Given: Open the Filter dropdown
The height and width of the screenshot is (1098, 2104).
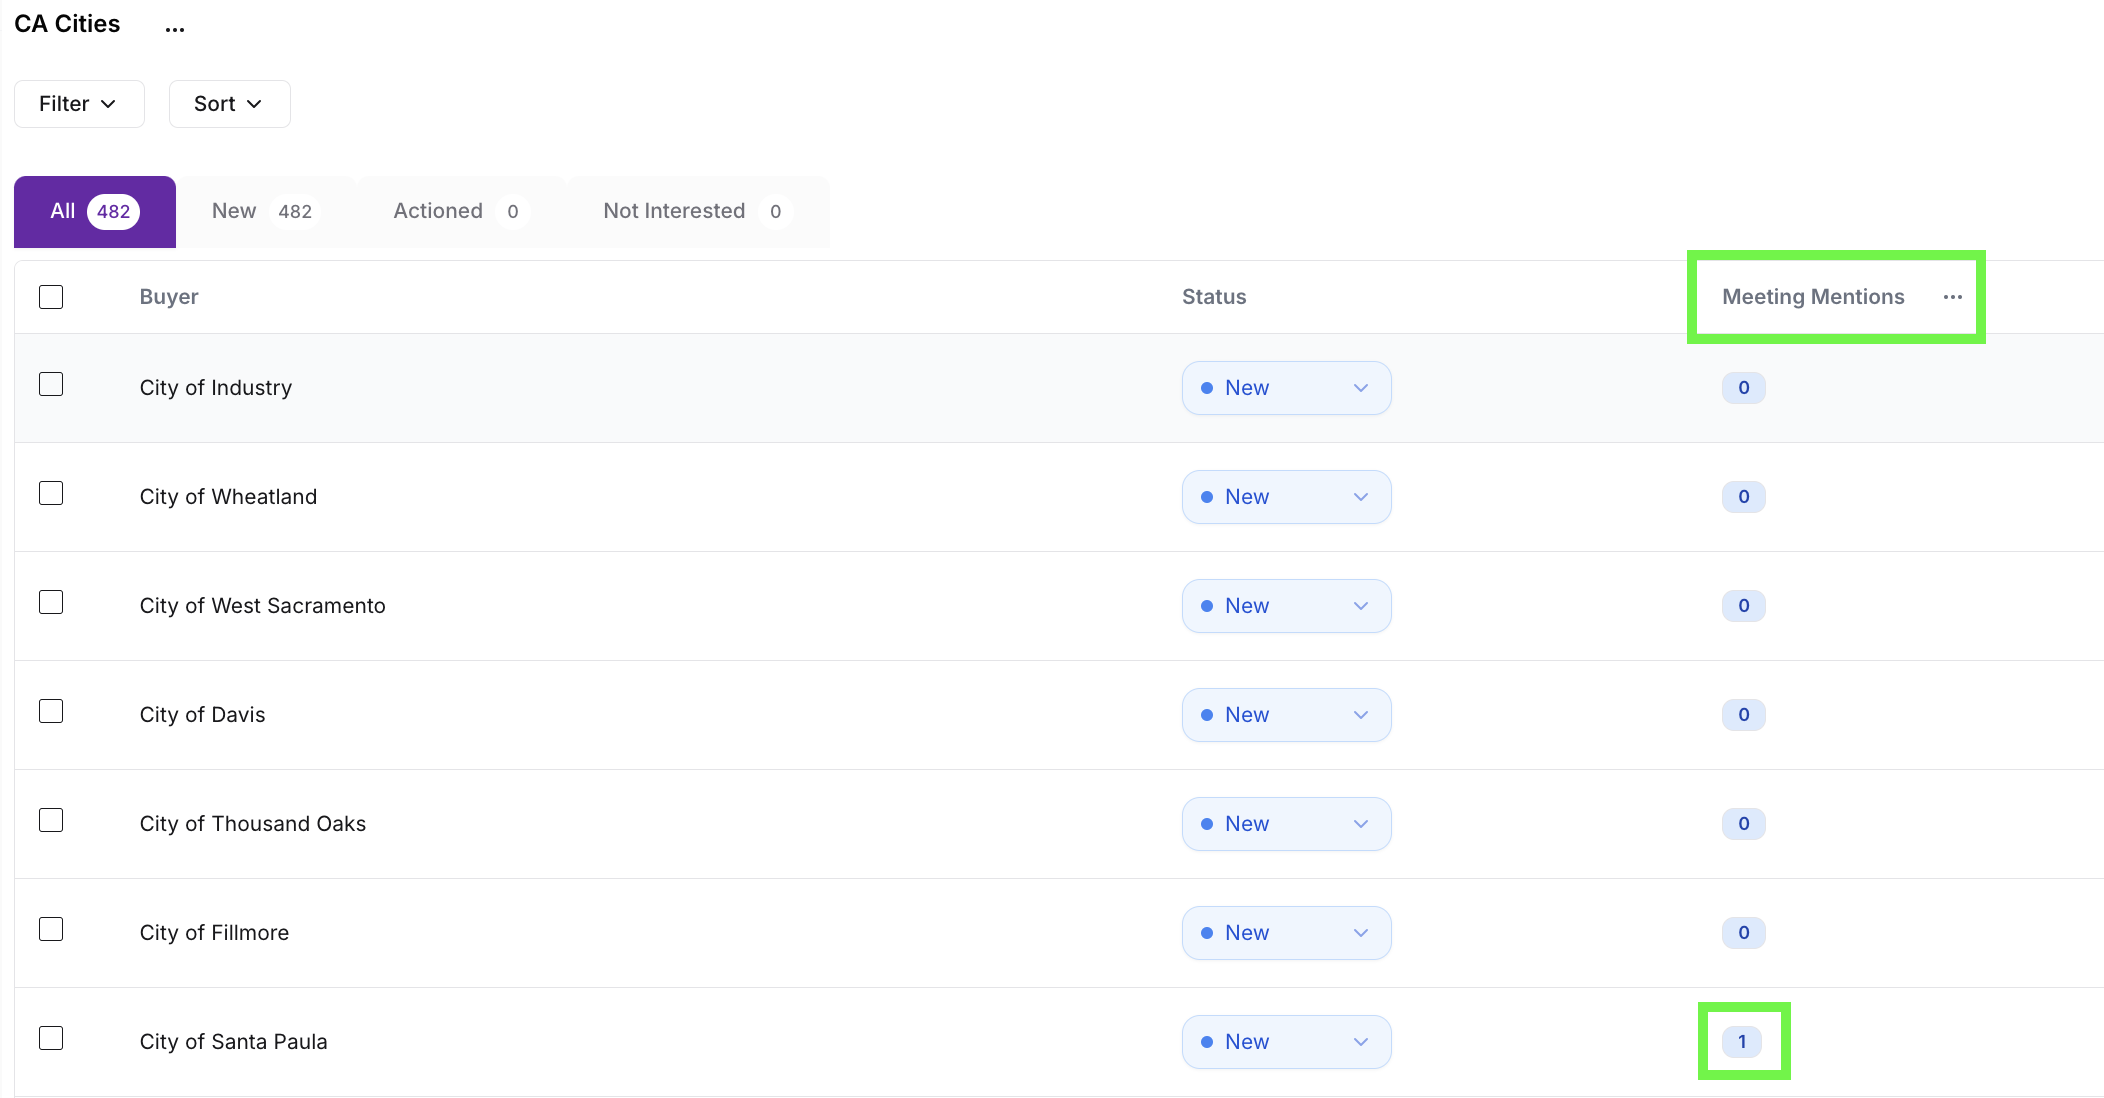Looking at the screenshot, I should [79, 104].
